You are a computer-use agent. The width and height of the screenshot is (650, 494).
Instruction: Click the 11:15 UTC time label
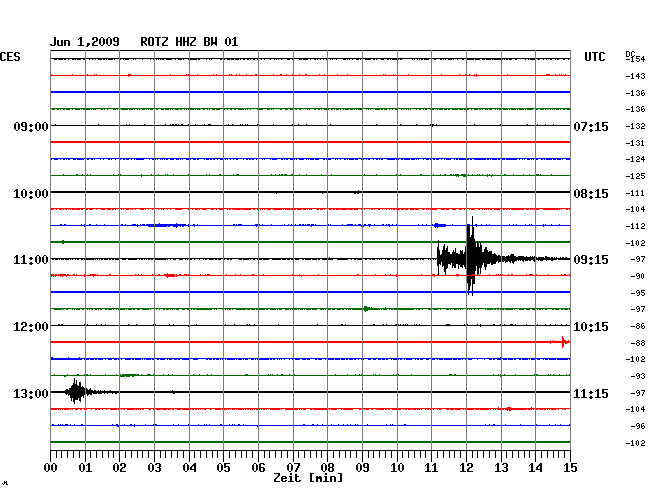(x=591, y=393)
